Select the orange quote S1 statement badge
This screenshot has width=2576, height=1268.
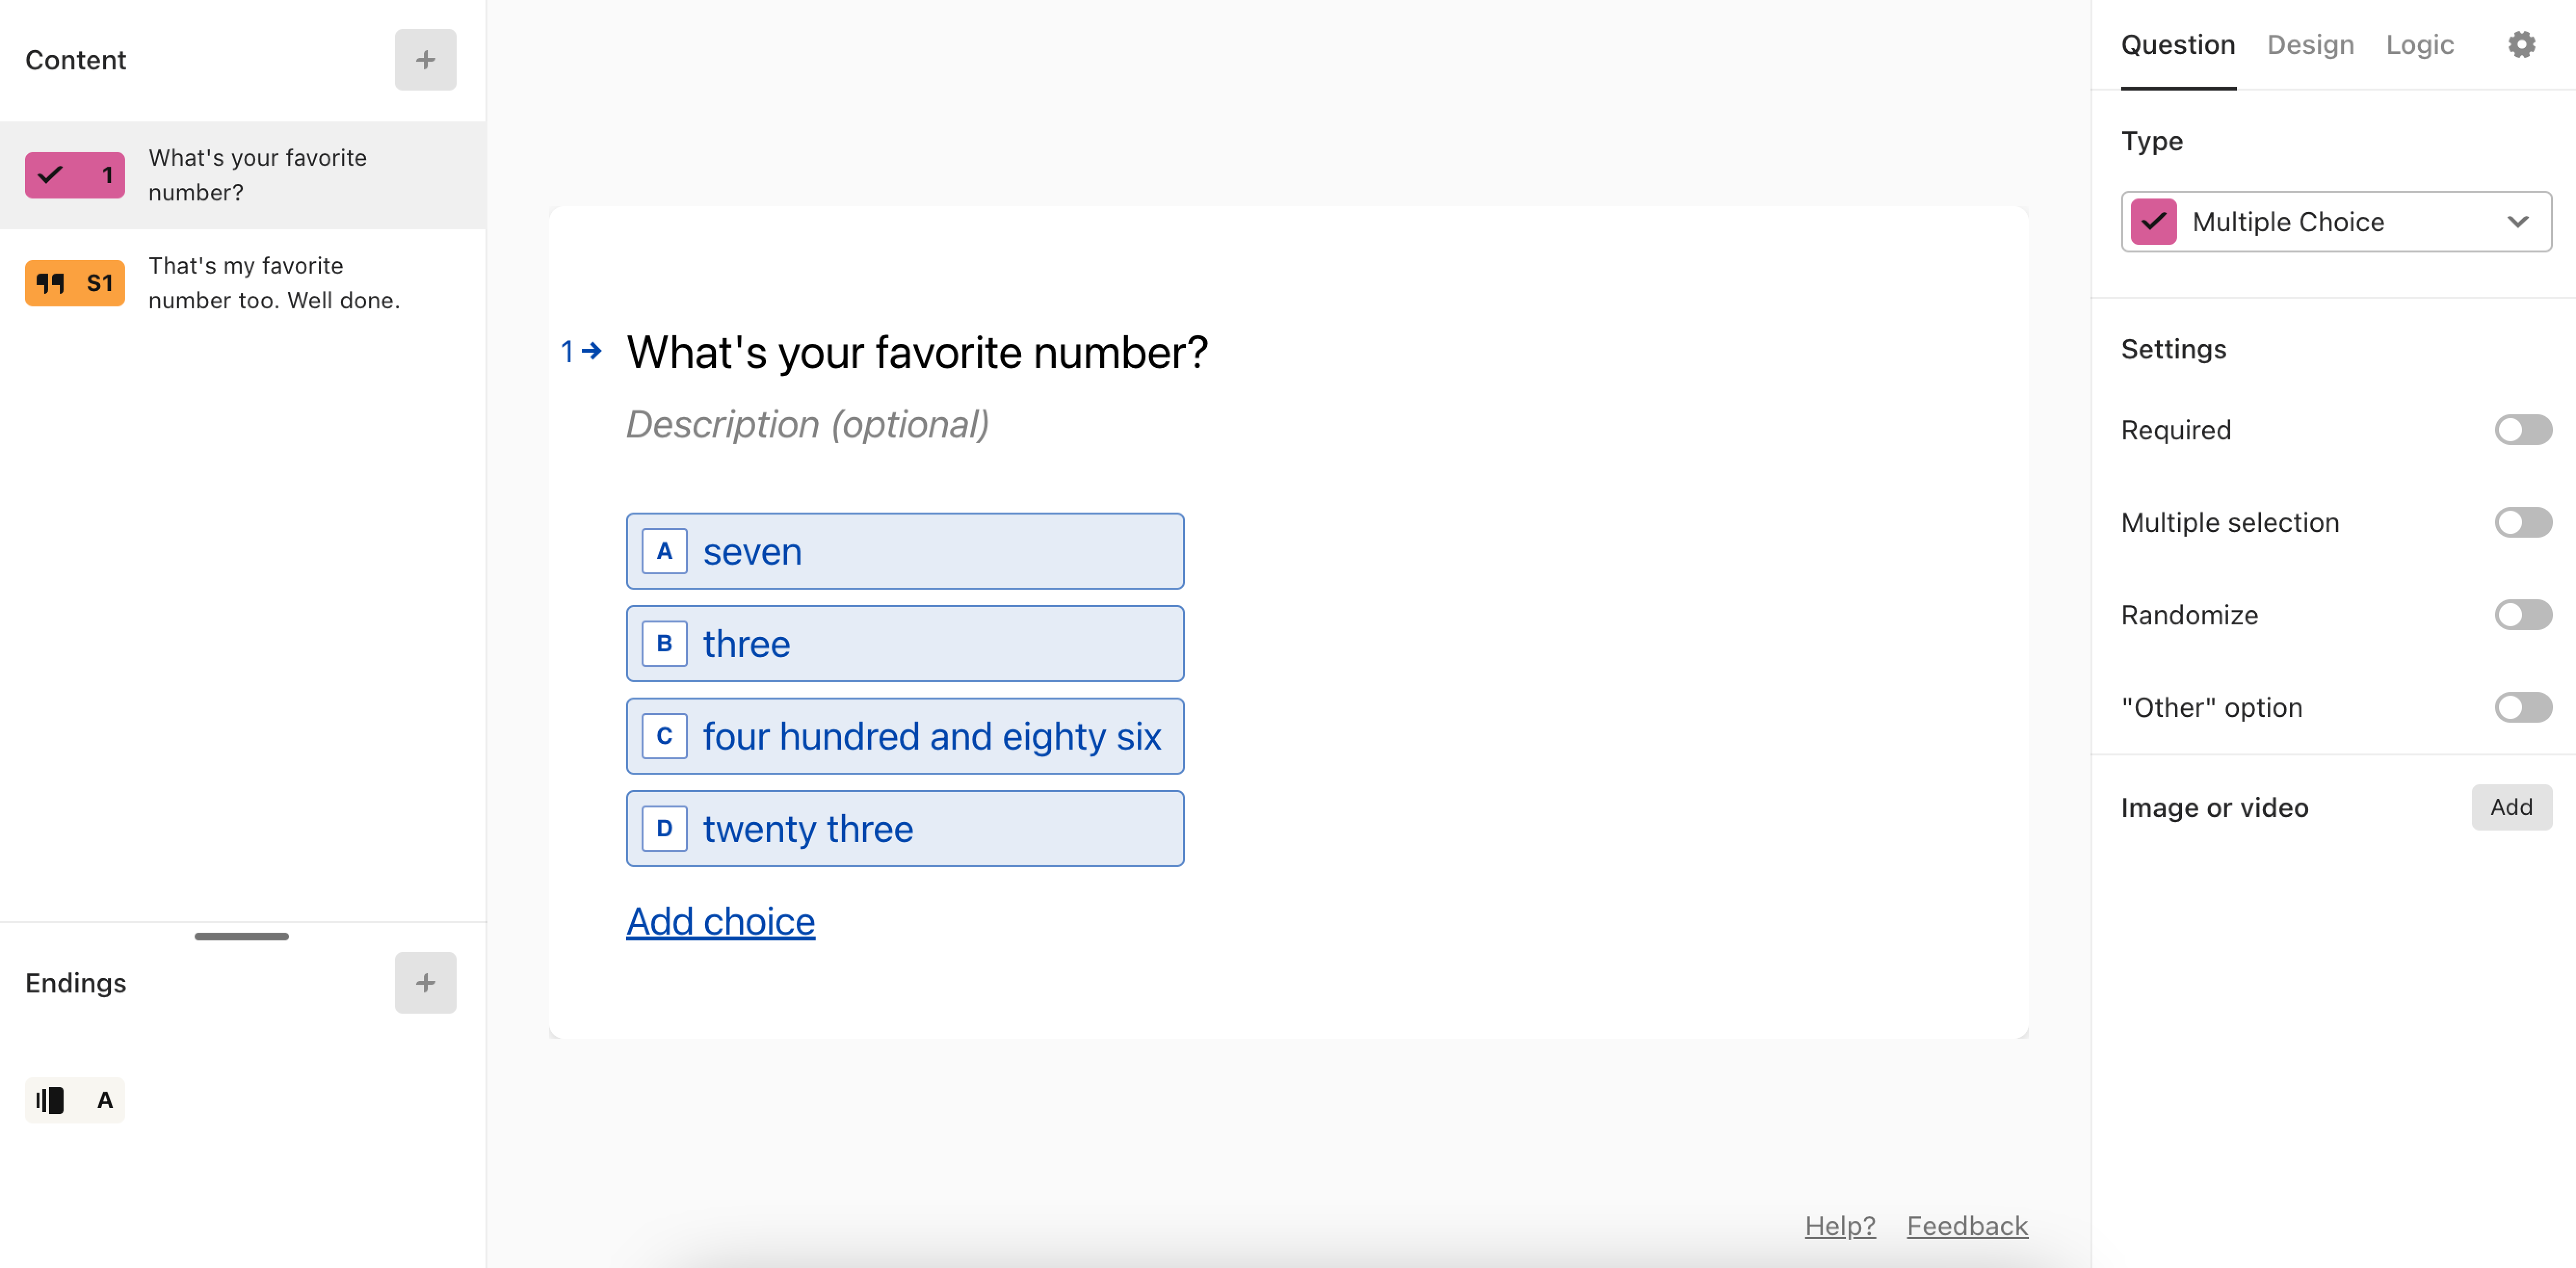tap(75, 283)
